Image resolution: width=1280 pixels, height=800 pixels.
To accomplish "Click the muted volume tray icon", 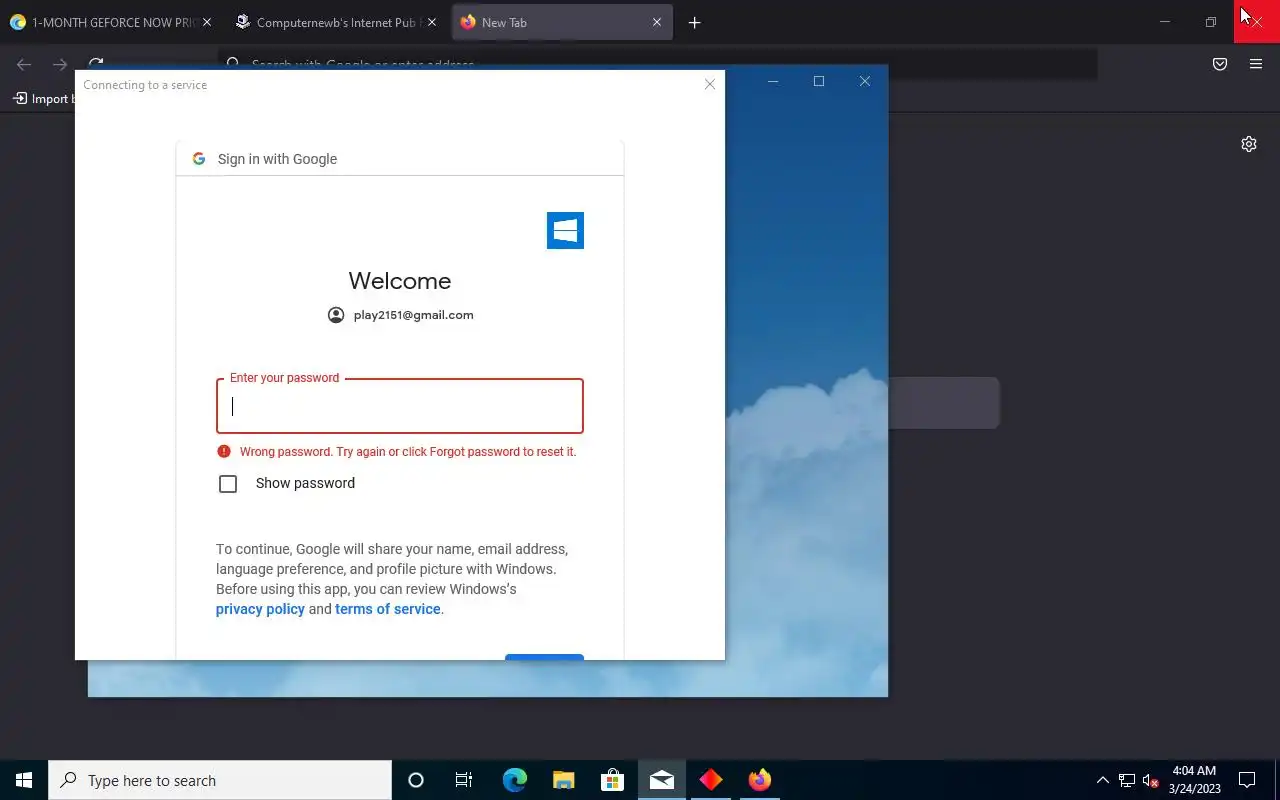I will click(x=1150, y=780).
